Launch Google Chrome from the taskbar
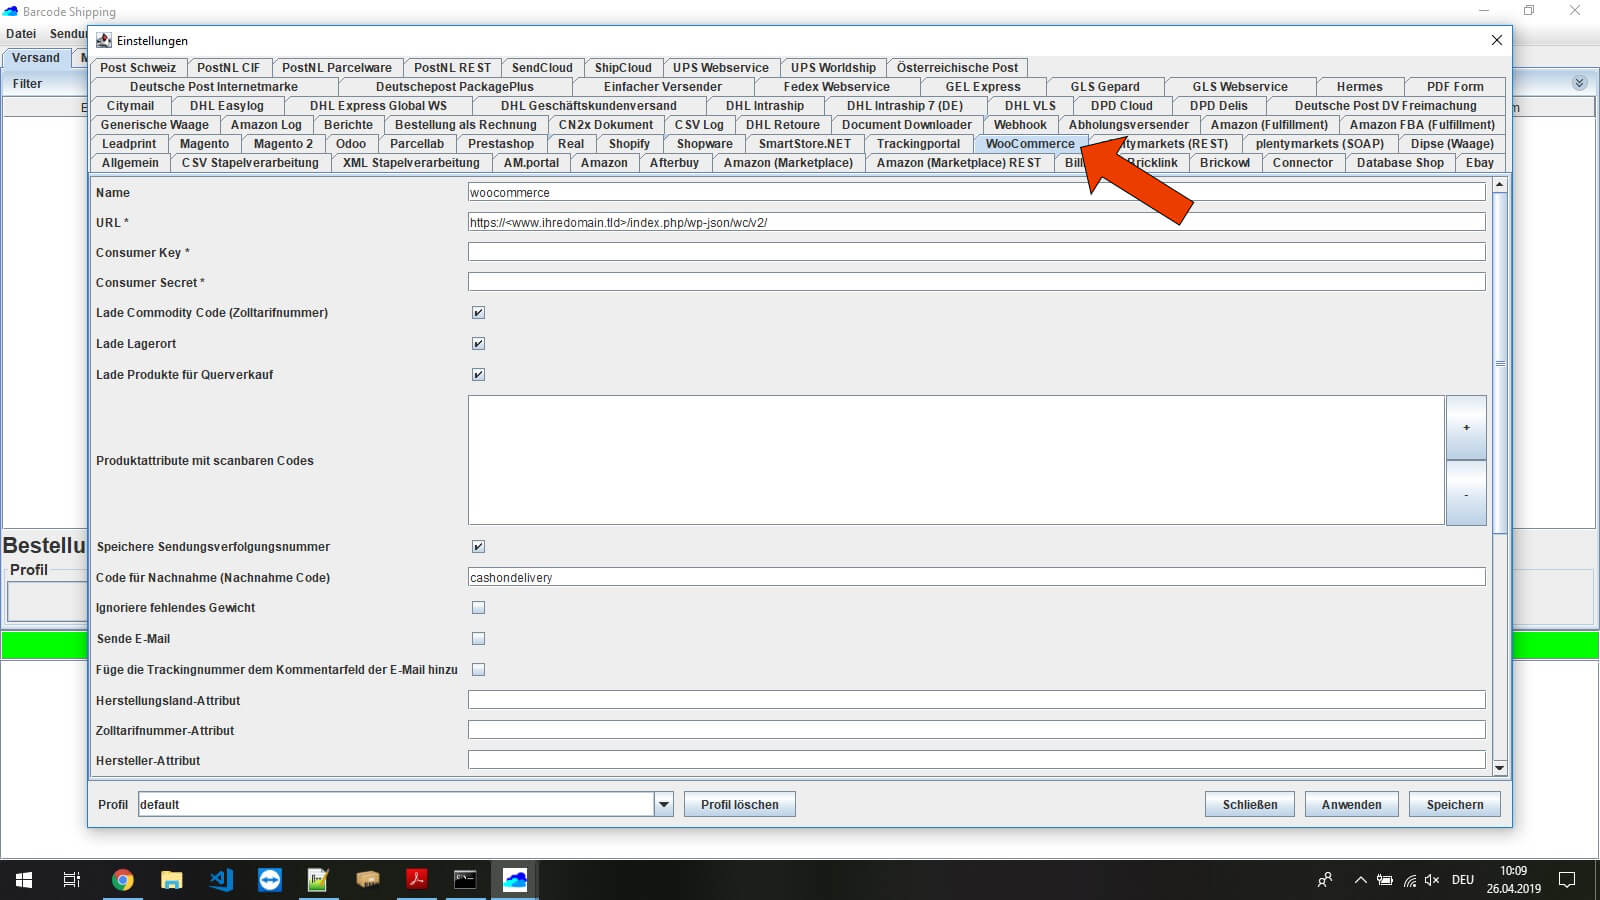 [123, 880]
